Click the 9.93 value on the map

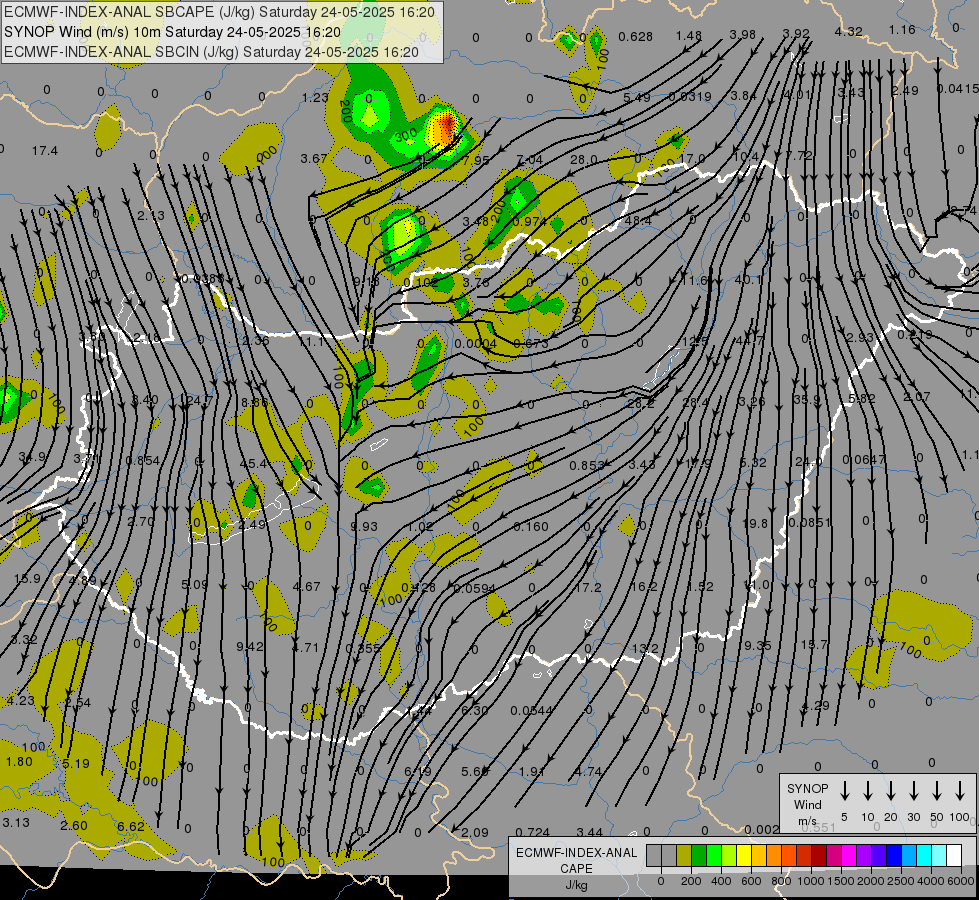tap(364, 527)
